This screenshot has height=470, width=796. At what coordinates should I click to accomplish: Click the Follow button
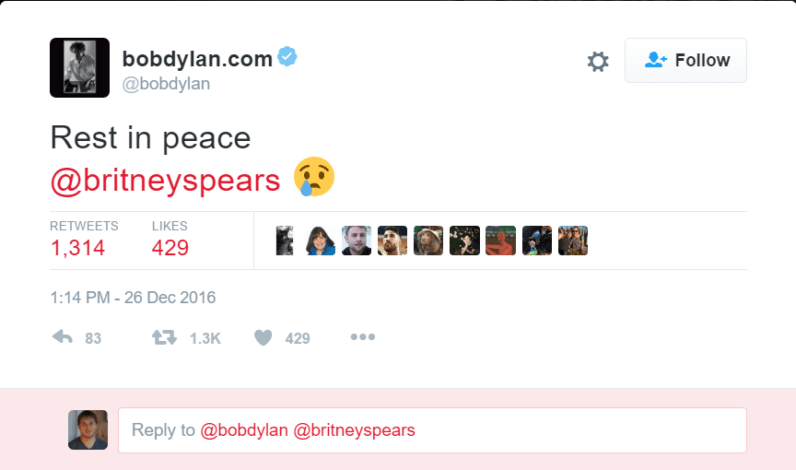tap(685, 60)
